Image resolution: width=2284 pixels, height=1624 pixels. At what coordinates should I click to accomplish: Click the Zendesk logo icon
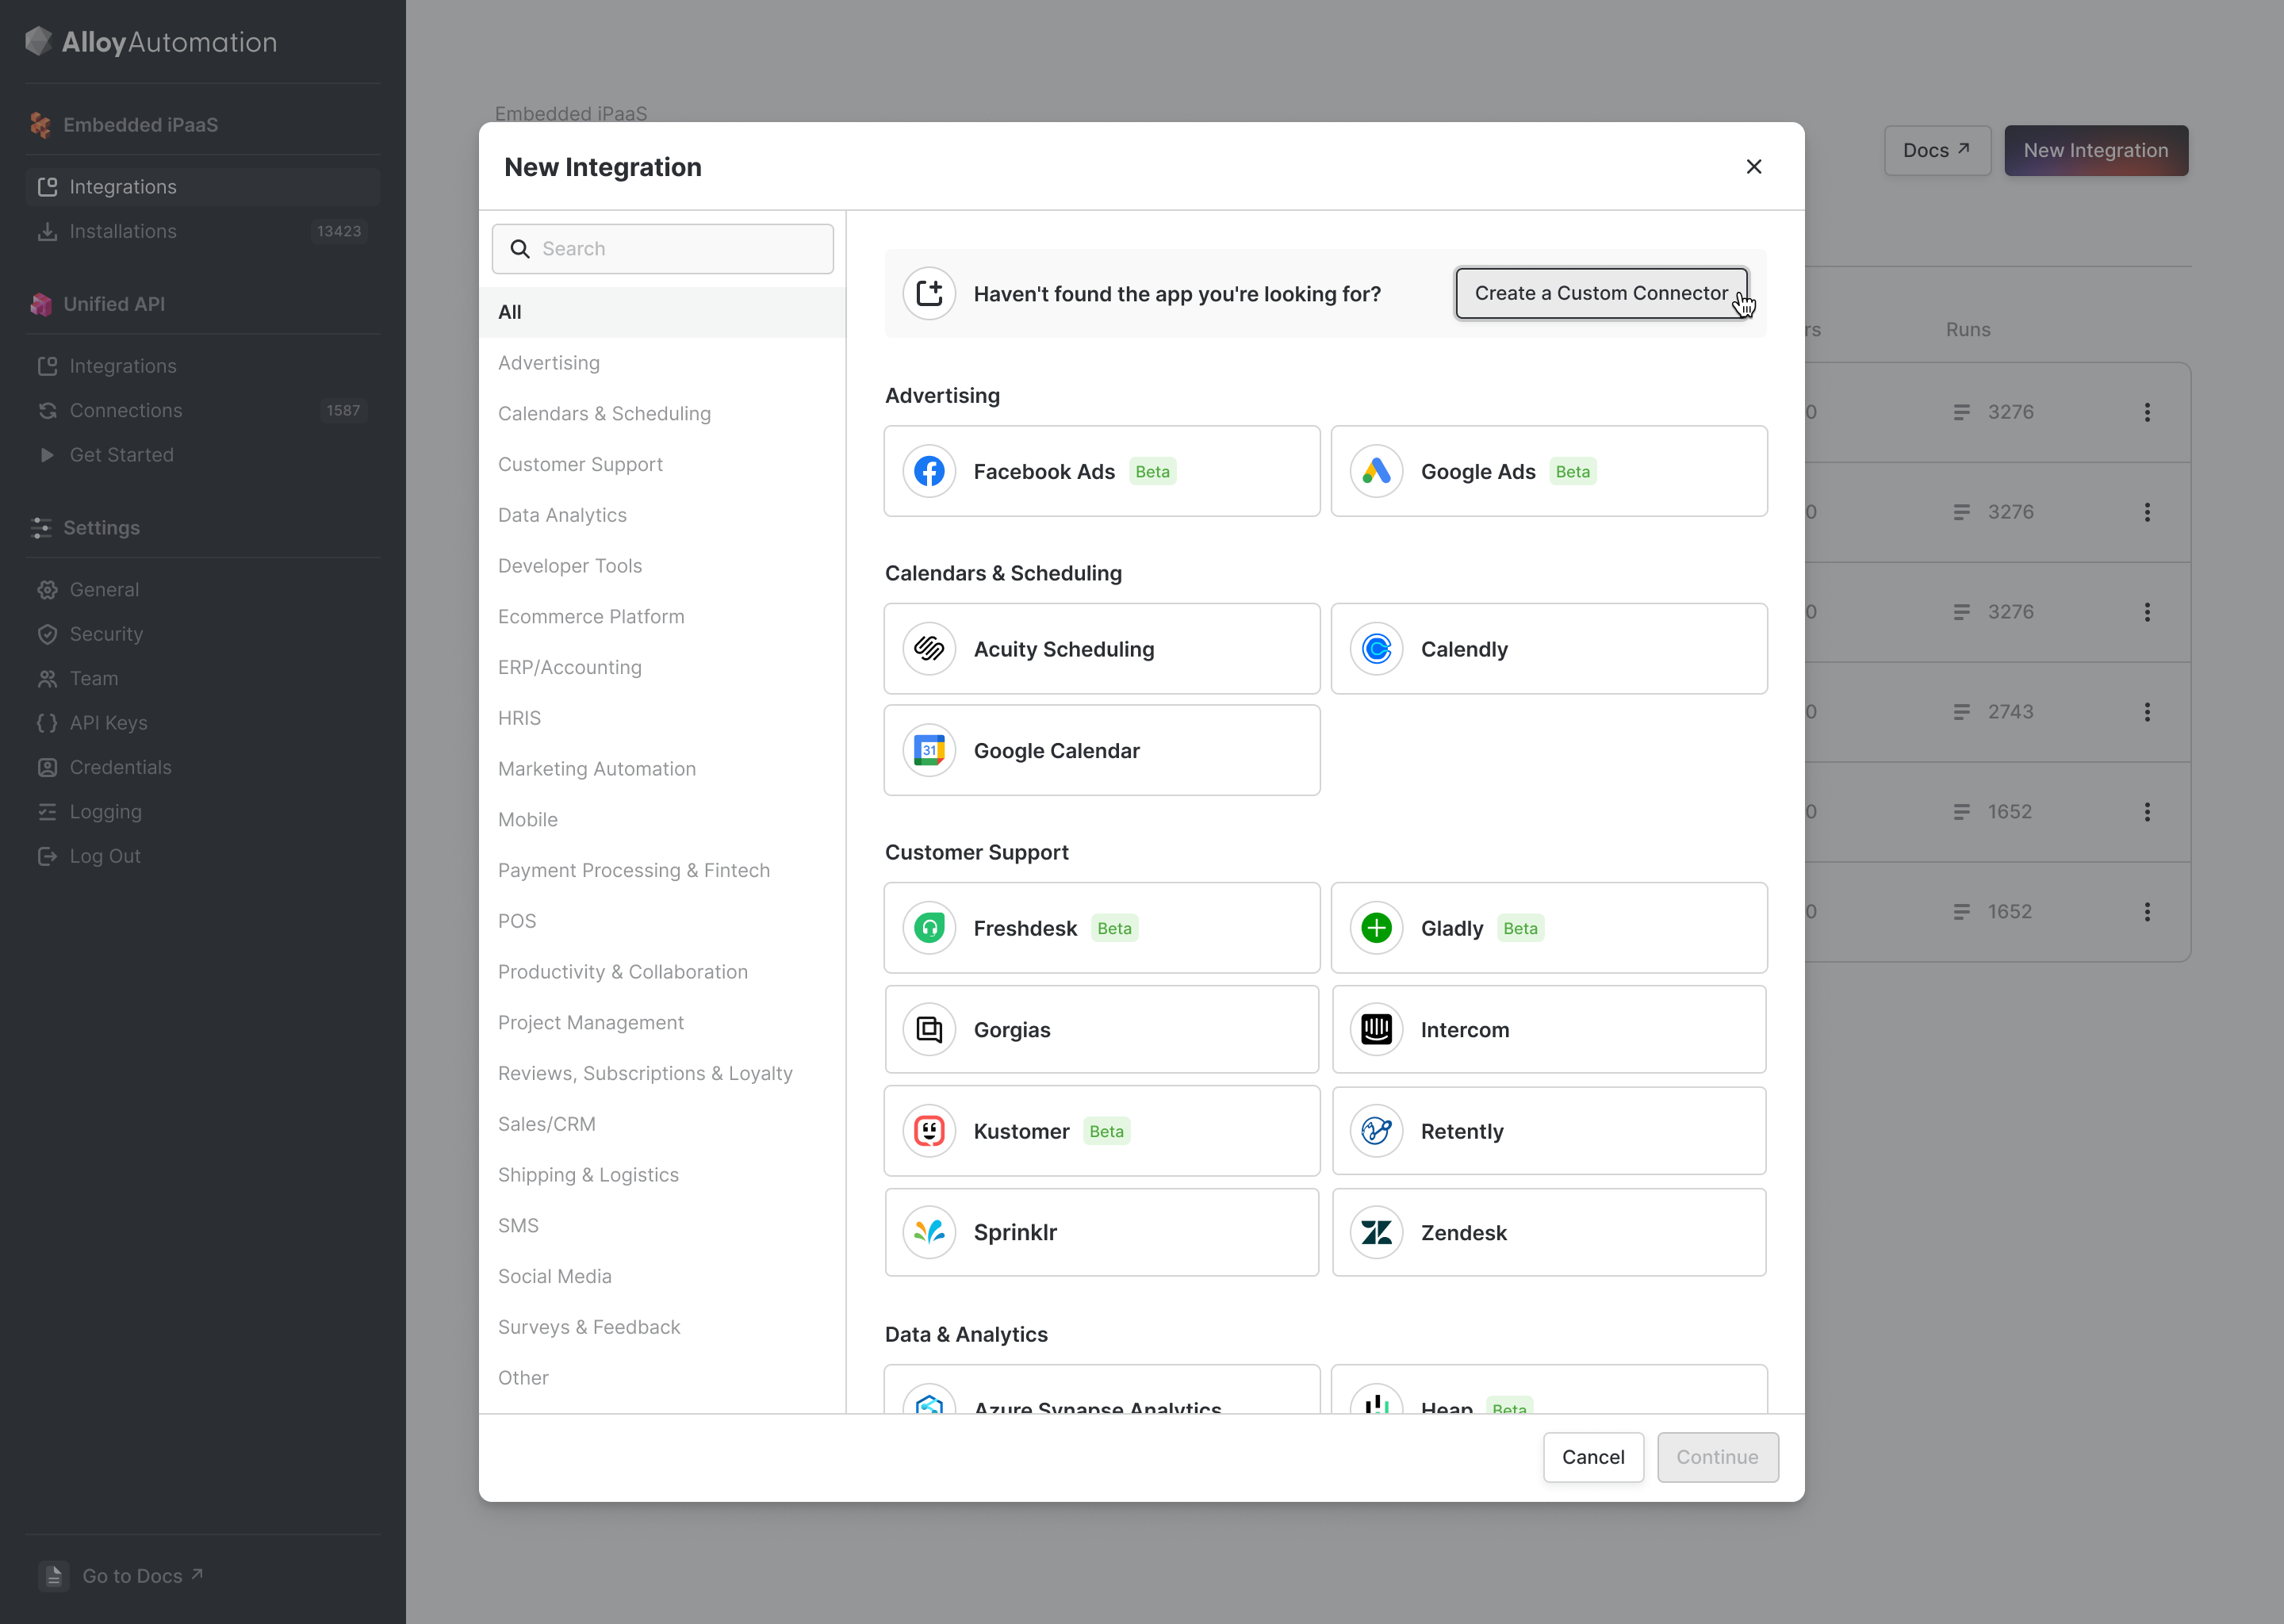click(x=1376, y=1232)
